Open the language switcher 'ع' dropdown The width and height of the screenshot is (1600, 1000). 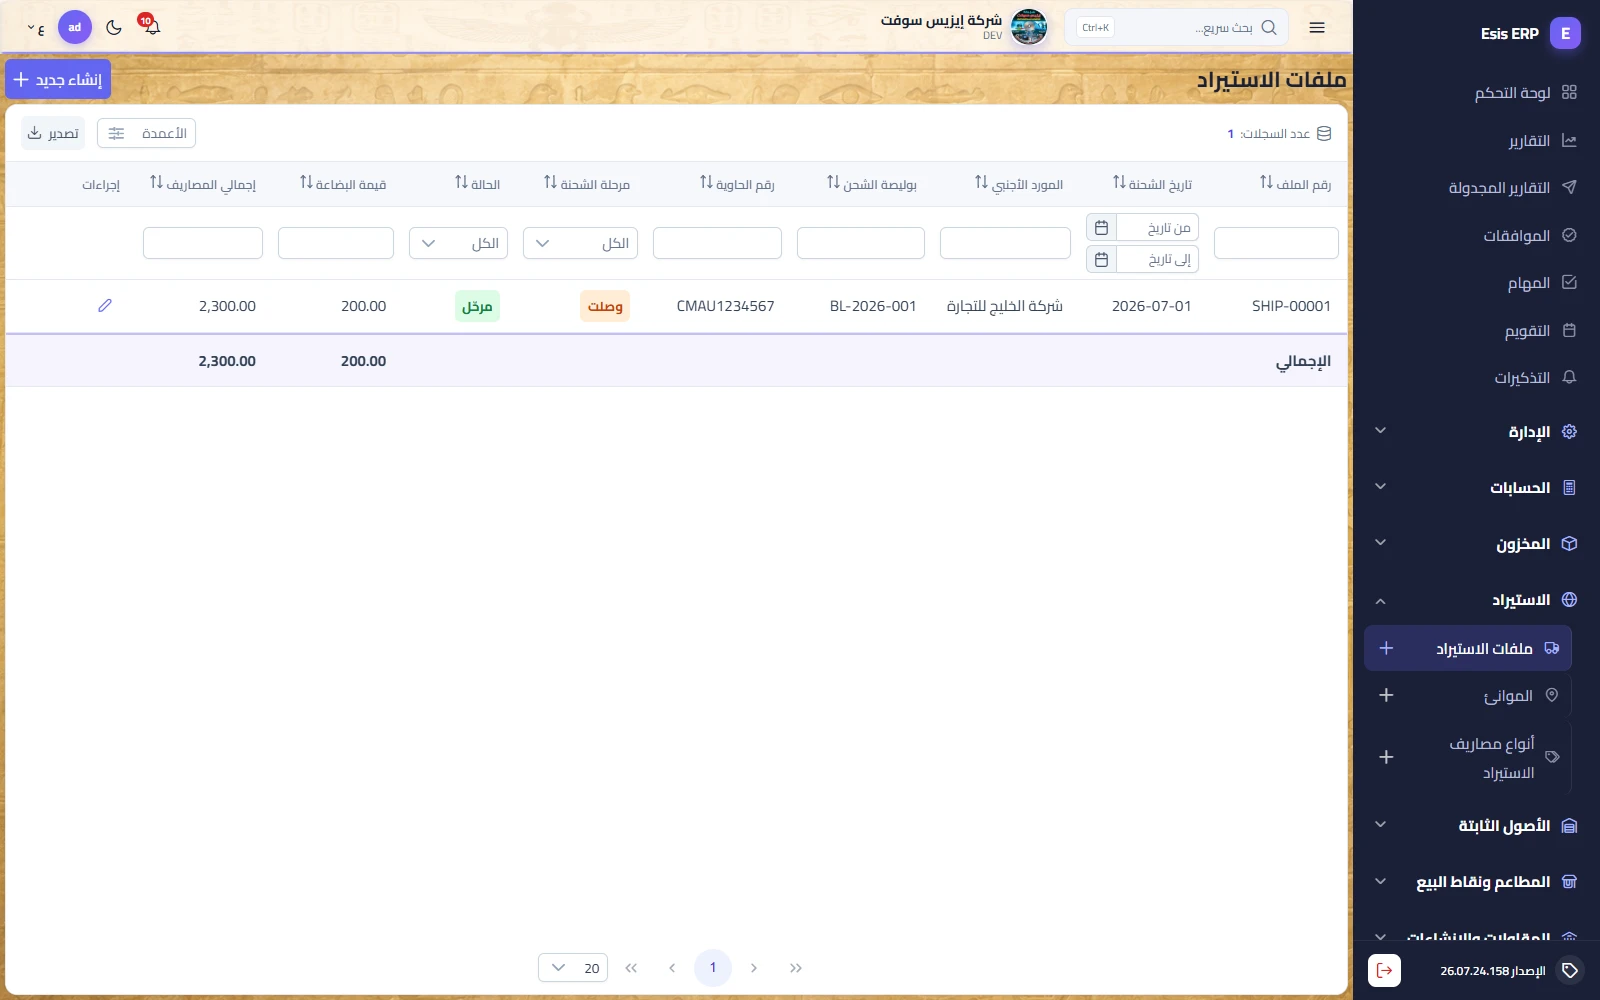coord(35,29)
